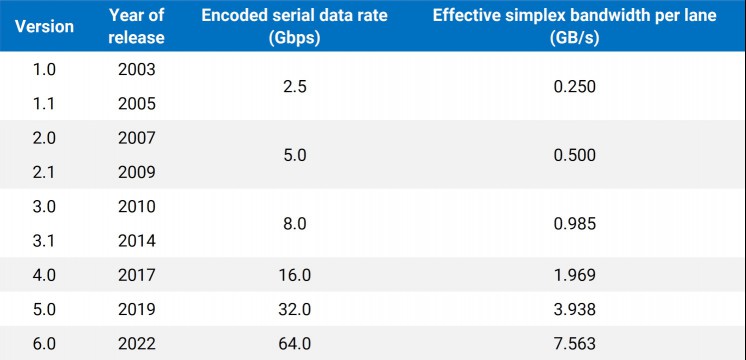Screen dimensions: 746x360
Task: Select the 8.0 Gbps data rate cell
Action: 294,224
